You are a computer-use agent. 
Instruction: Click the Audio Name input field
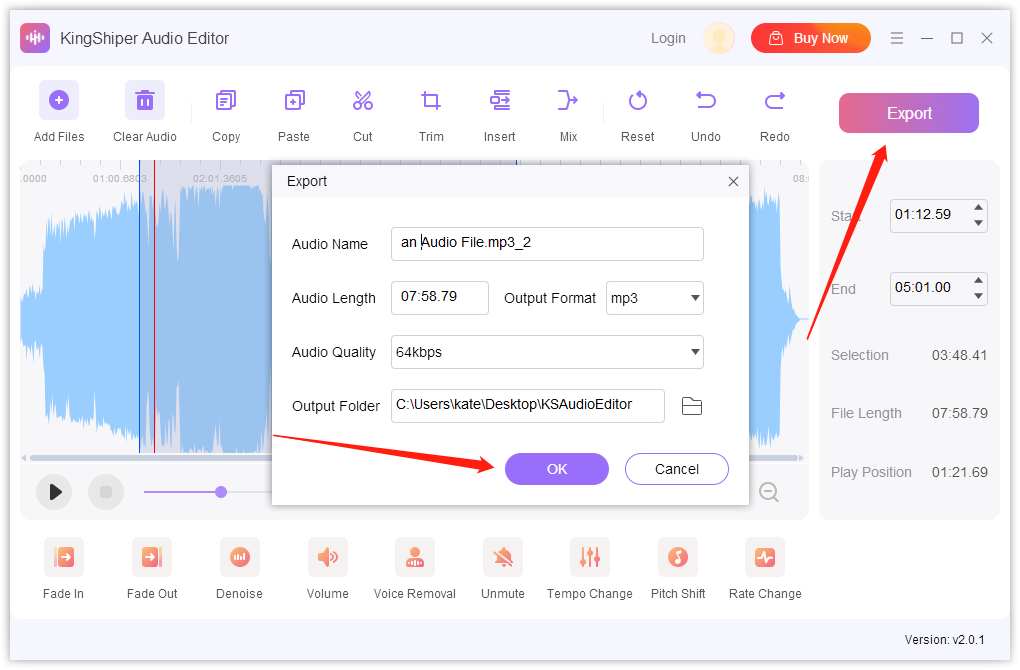tap(547, 243)
